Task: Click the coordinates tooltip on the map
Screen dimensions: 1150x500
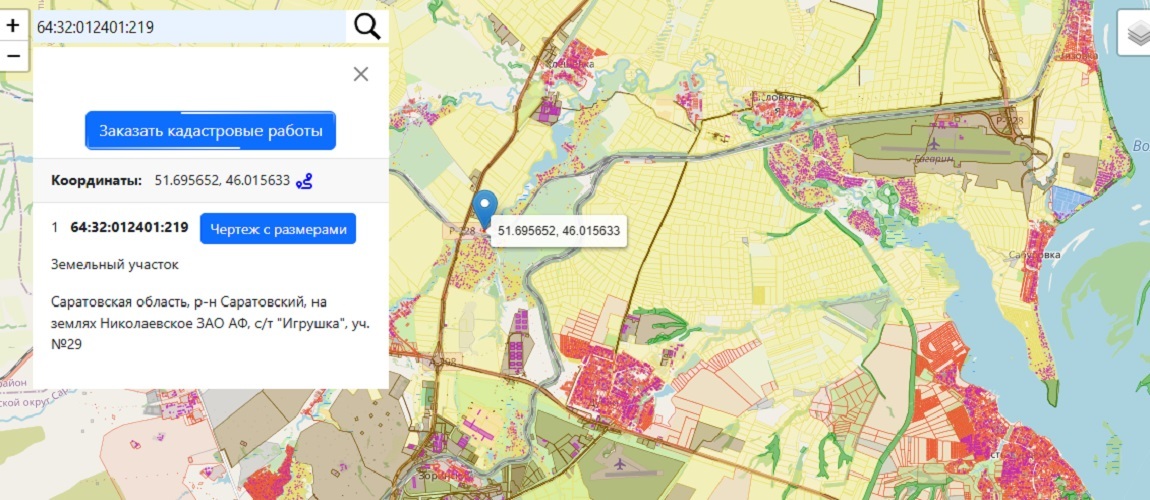Action: [x=559, y=231]
